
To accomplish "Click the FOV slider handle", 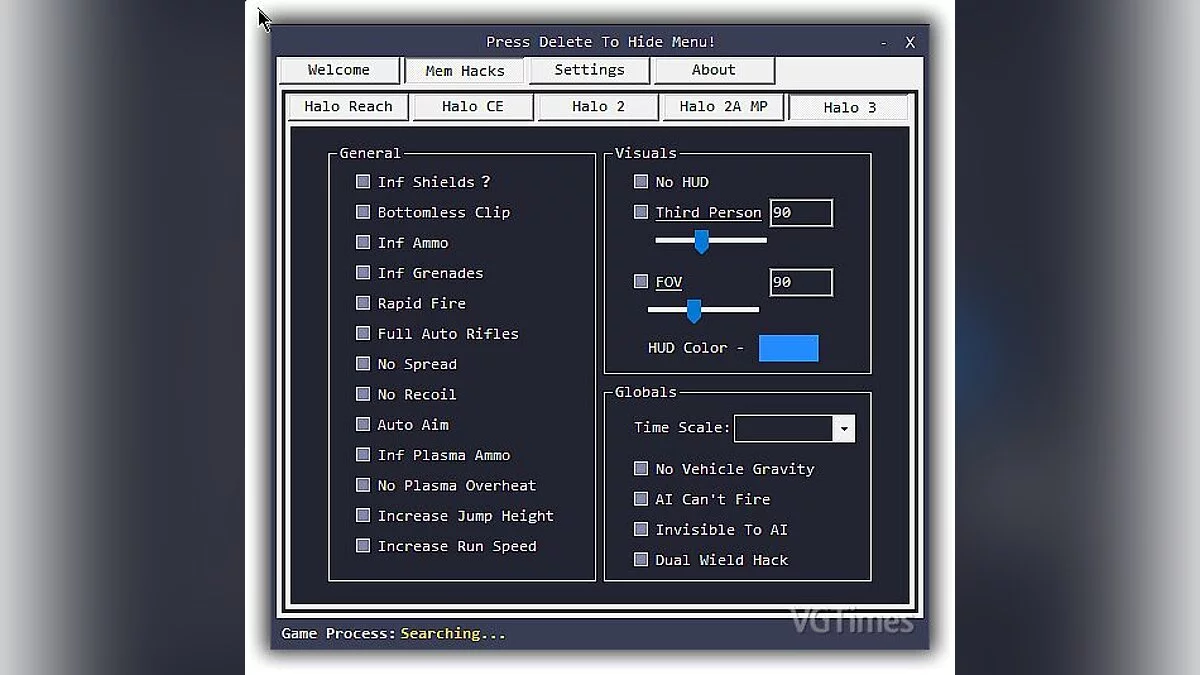I will tap(693, 311).
